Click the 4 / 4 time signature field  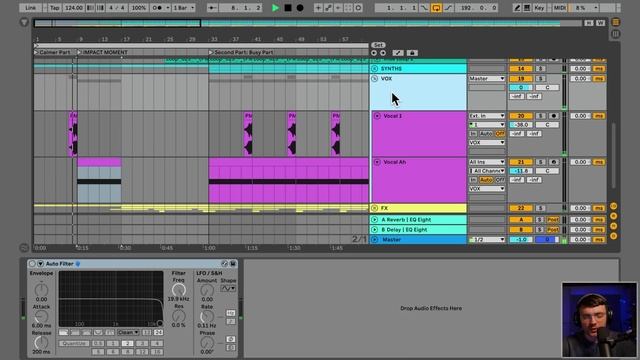tap(117, 8)
